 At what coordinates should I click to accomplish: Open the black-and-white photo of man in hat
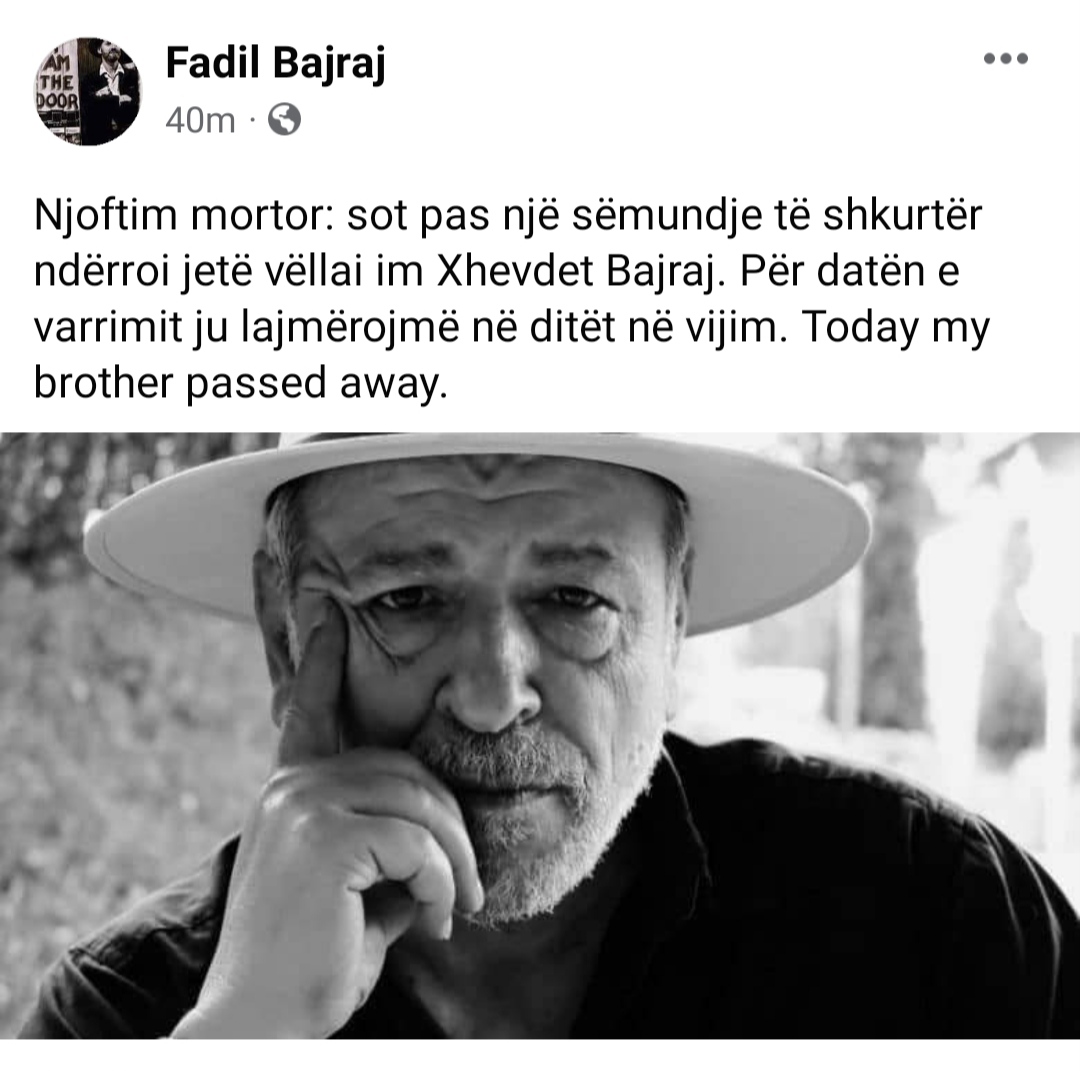(540, 735)
